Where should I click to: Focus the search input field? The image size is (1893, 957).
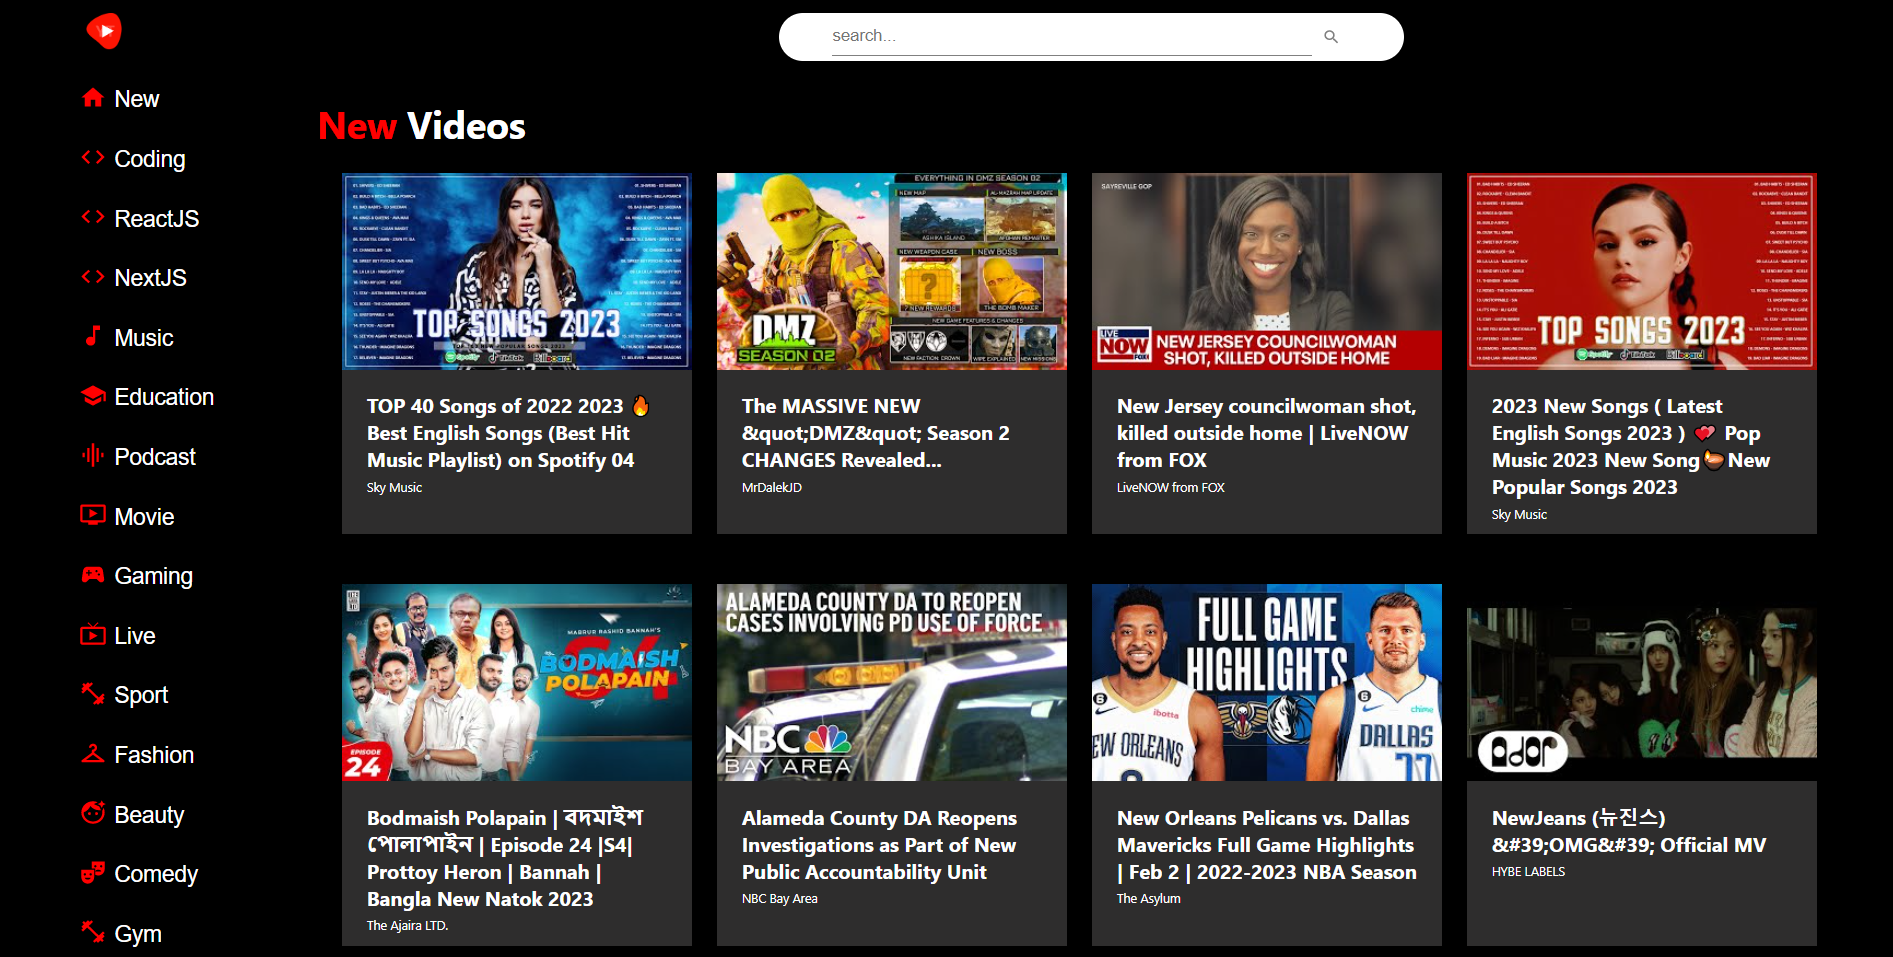tap(1071, 36)
